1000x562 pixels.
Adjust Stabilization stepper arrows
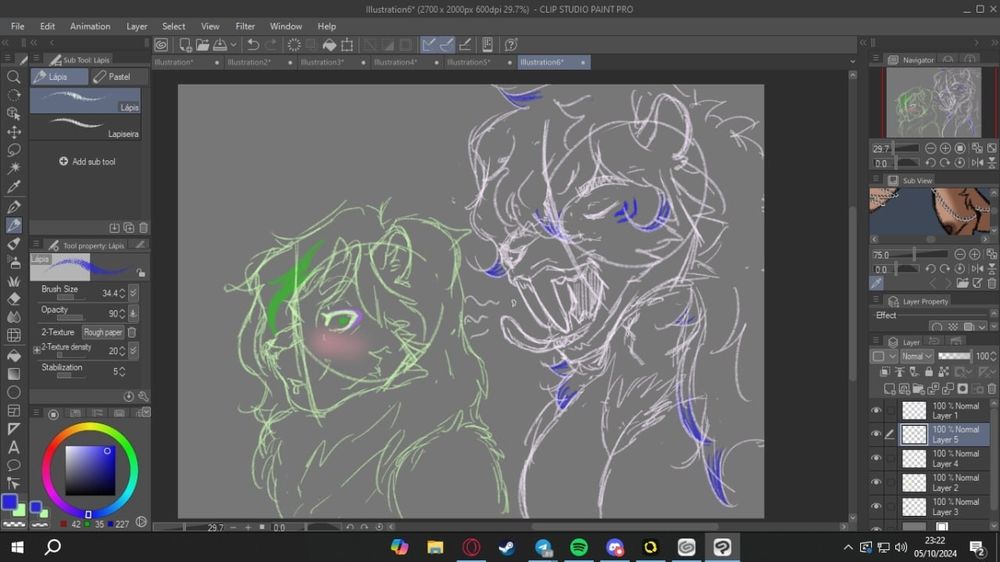coord(122,371)
